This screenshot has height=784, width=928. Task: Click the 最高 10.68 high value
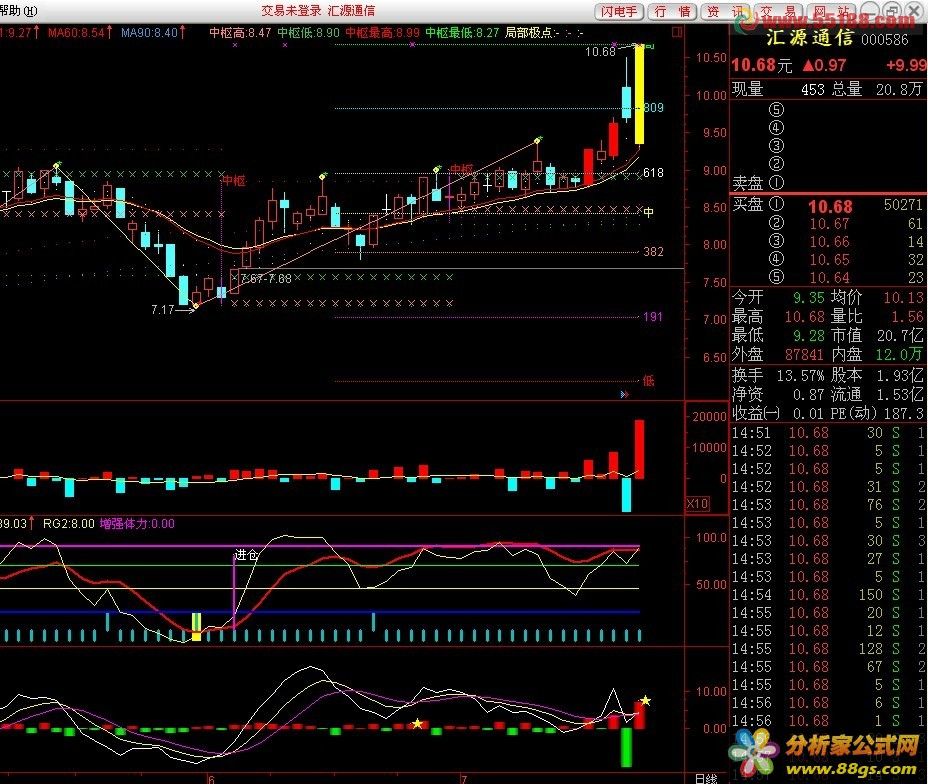point(804,317)
